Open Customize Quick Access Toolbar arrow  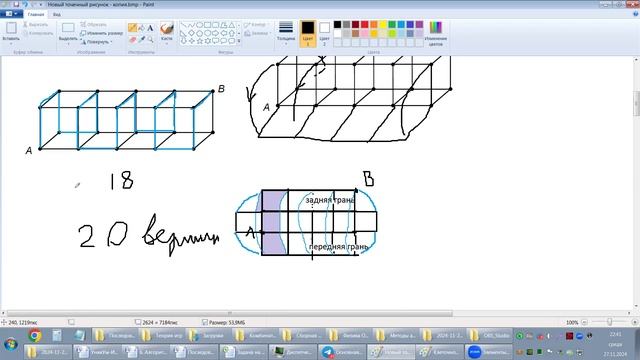point(40,4)
